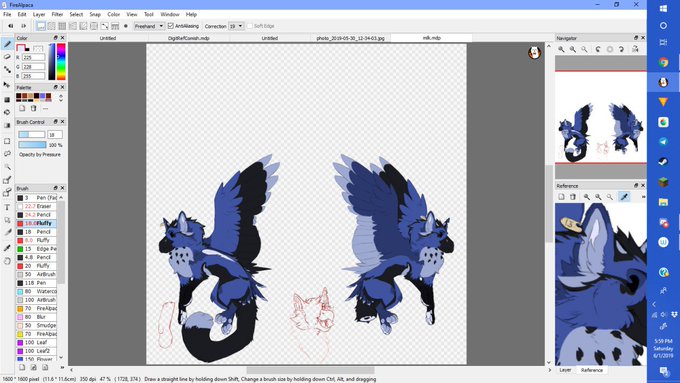
Task: Click the rotate left icon in the Navigator panel
Action: (598, 49)
